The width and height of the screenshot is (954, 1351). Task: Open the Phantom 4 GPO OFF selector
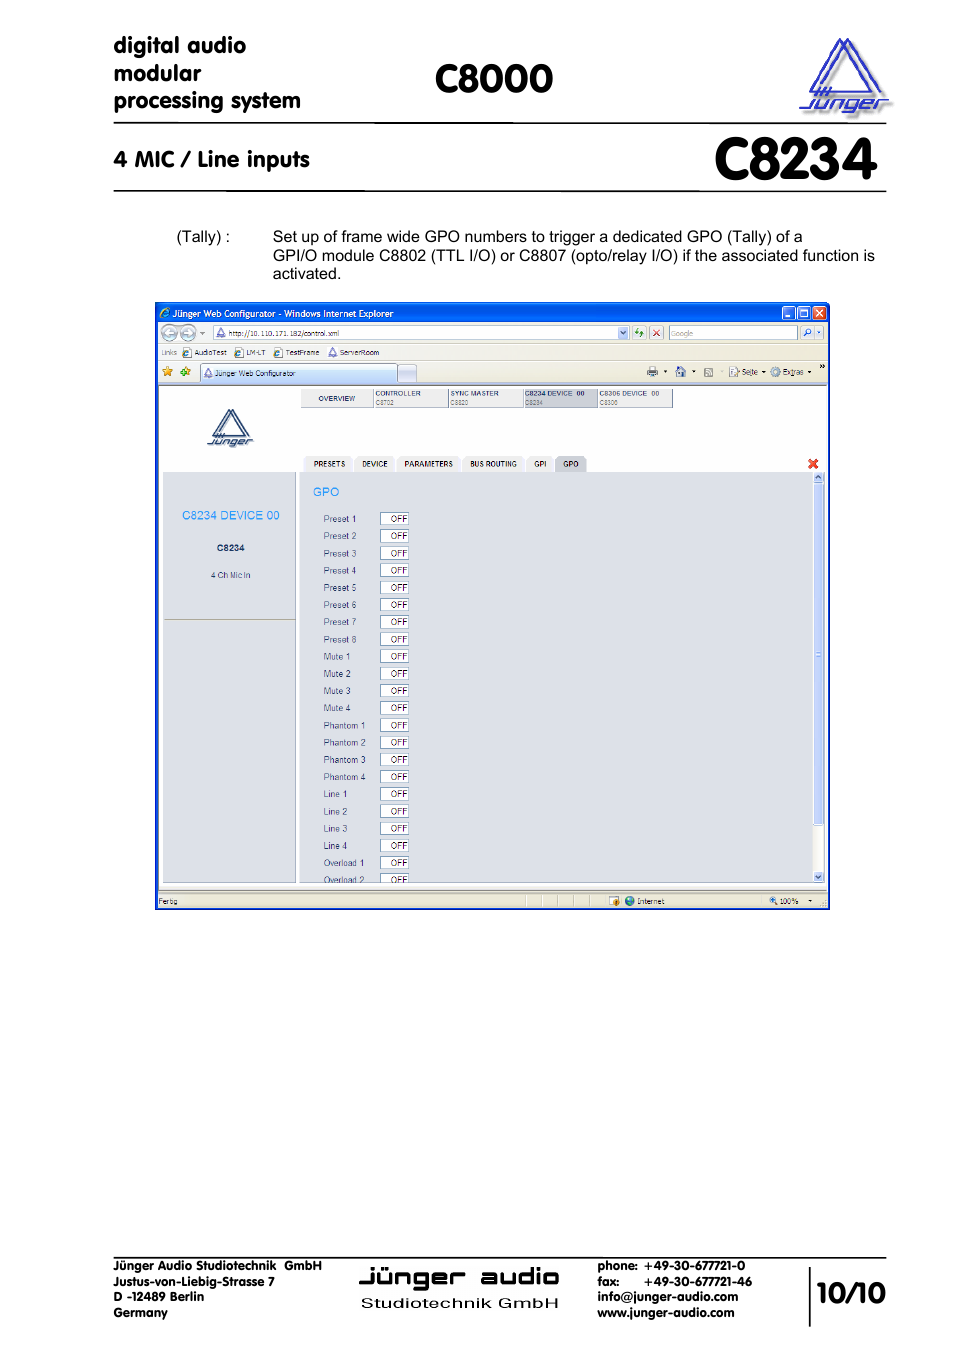point(394,777)
